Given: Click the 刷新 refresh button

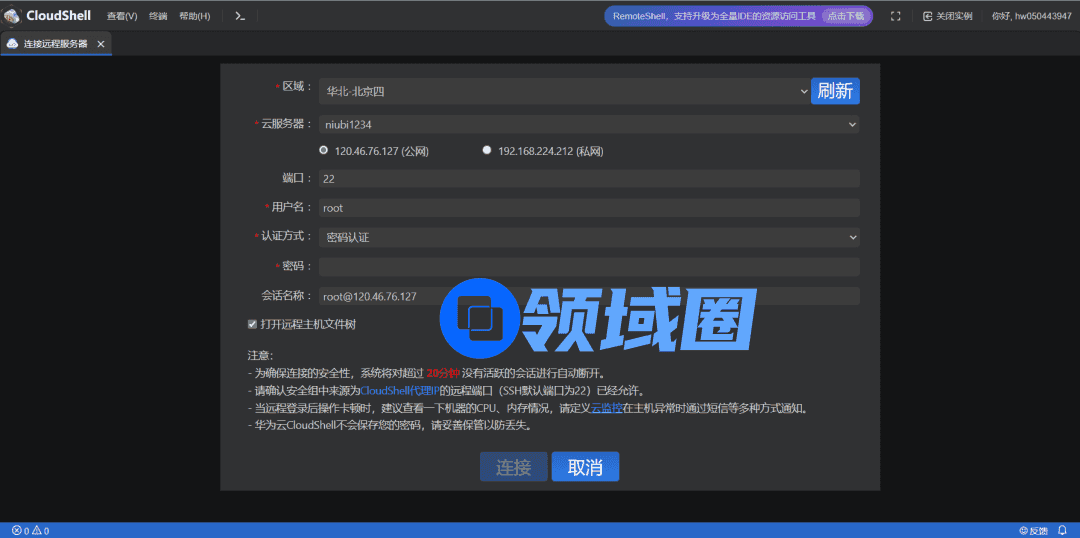Looking at the screenshot, I should [835, 91].
